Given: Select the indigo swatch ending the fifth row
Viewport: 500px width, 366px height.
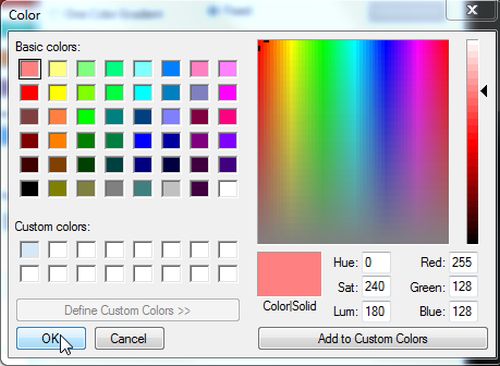Looking at the screenshot, I should coord(228,165).
